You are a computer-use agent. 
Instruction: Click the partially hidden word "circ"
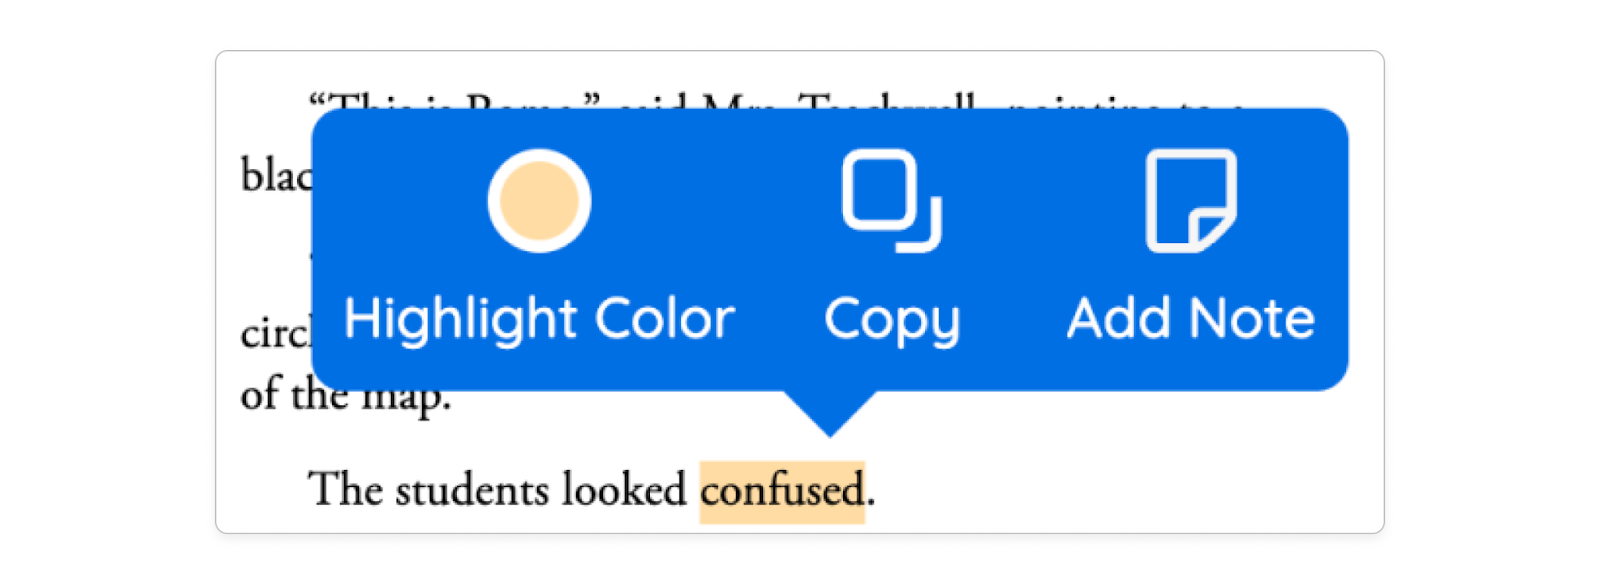(x=275, y=333)
